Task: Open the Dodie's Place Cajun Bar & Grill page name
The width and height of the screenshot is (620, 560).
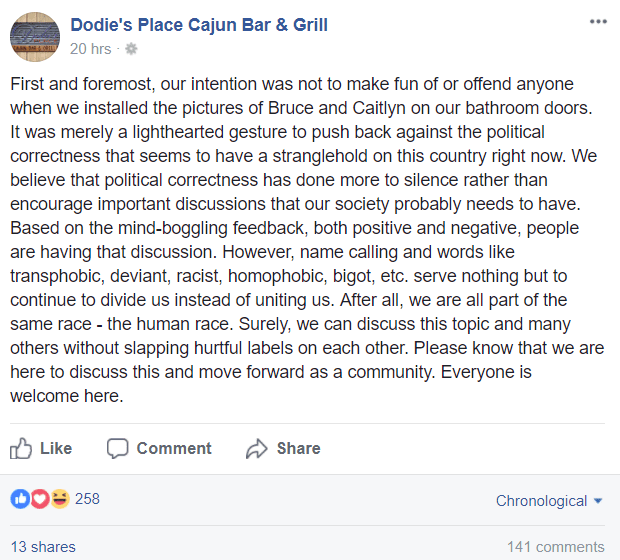Action: 199,25
